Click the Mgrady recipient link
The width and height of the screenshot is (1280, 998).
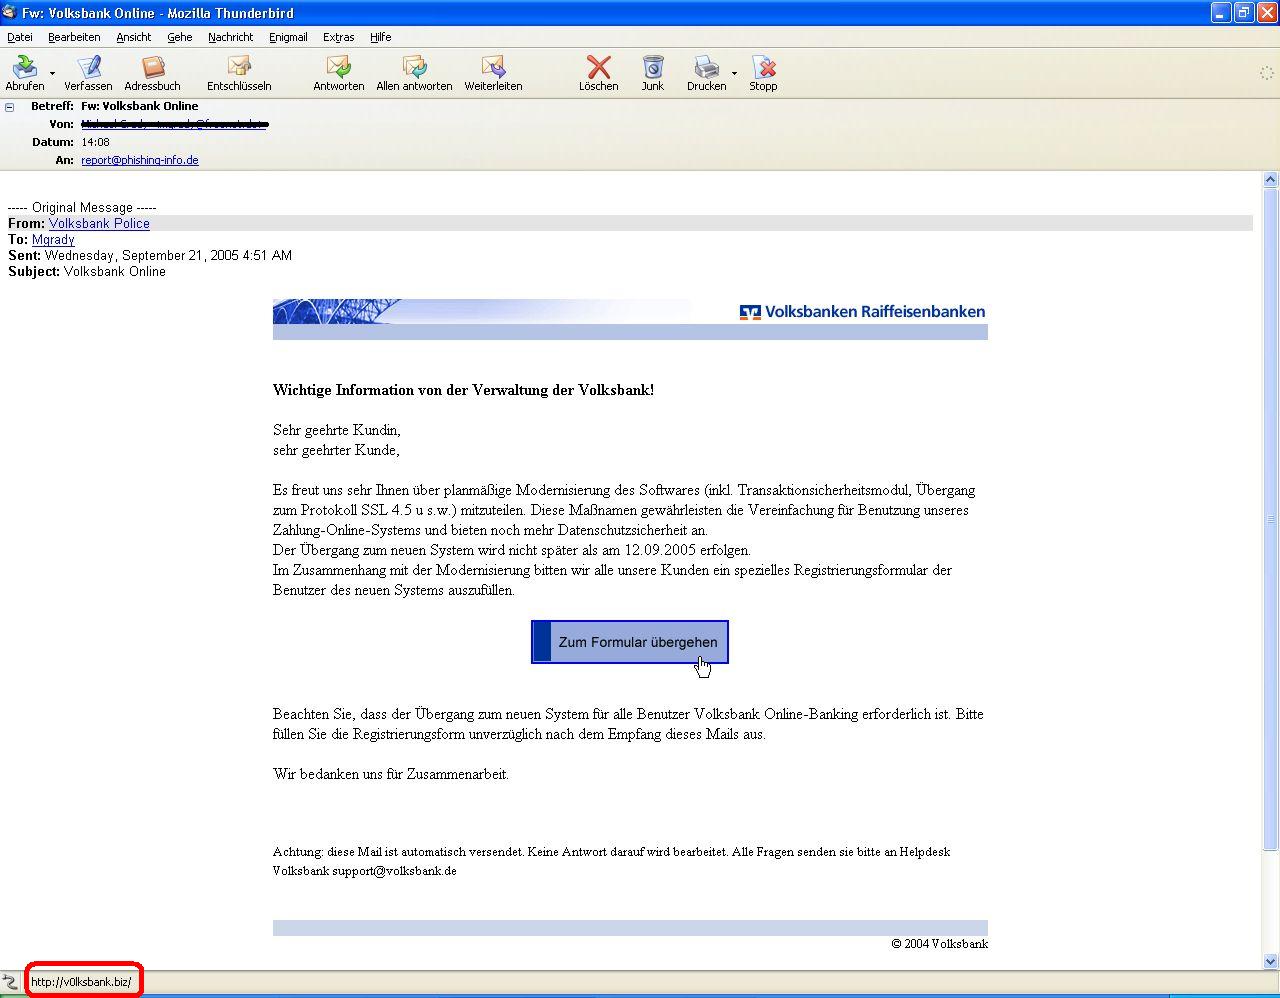click(53, 240)
